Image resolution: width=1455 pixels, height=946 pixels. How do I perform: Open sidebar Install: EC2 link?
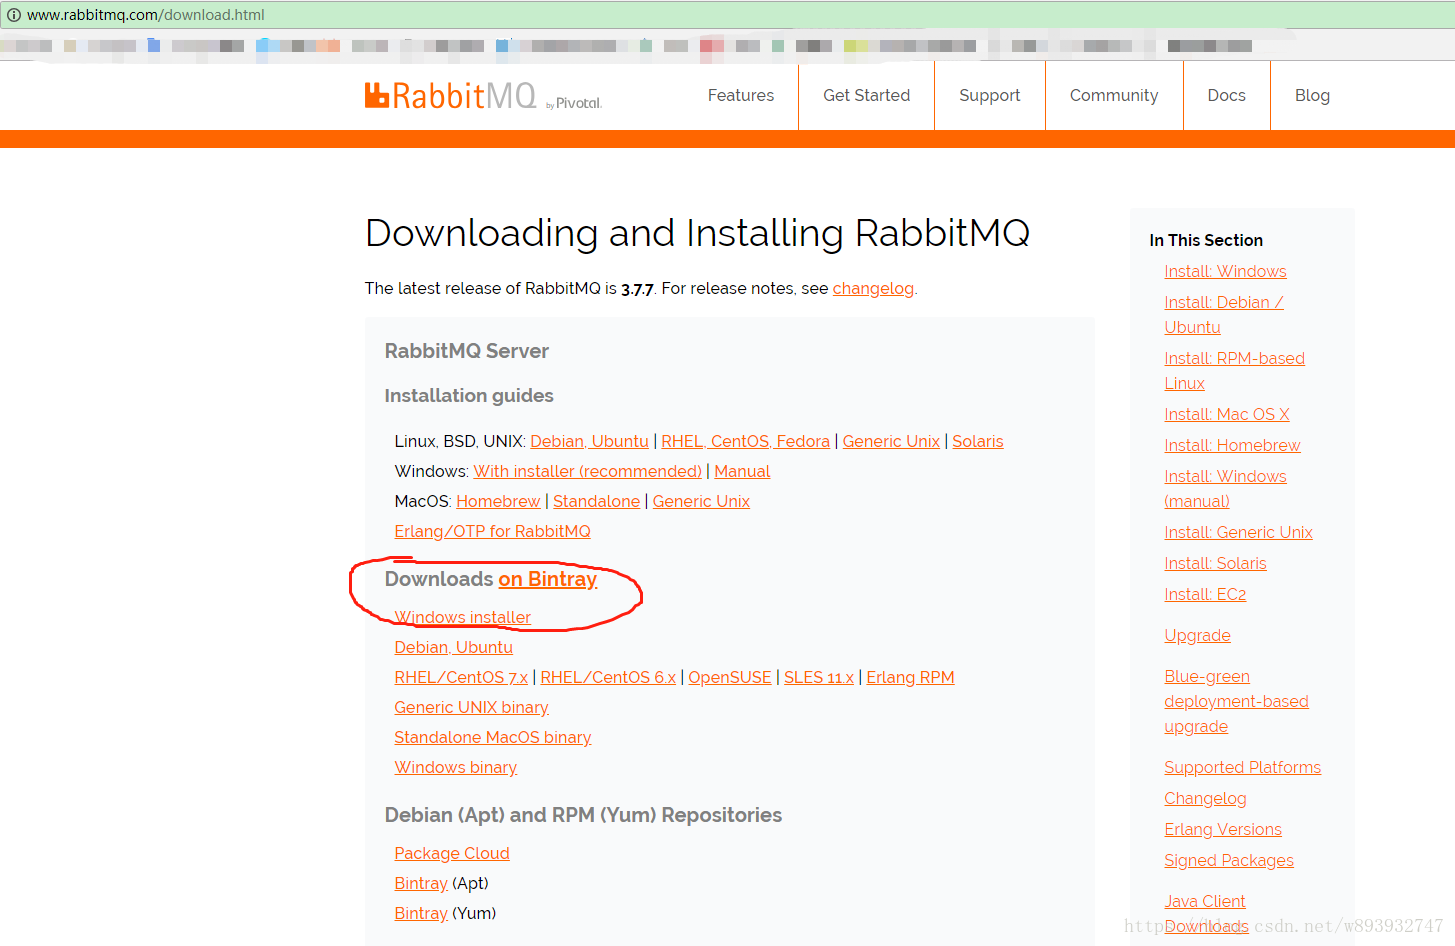1205,594
